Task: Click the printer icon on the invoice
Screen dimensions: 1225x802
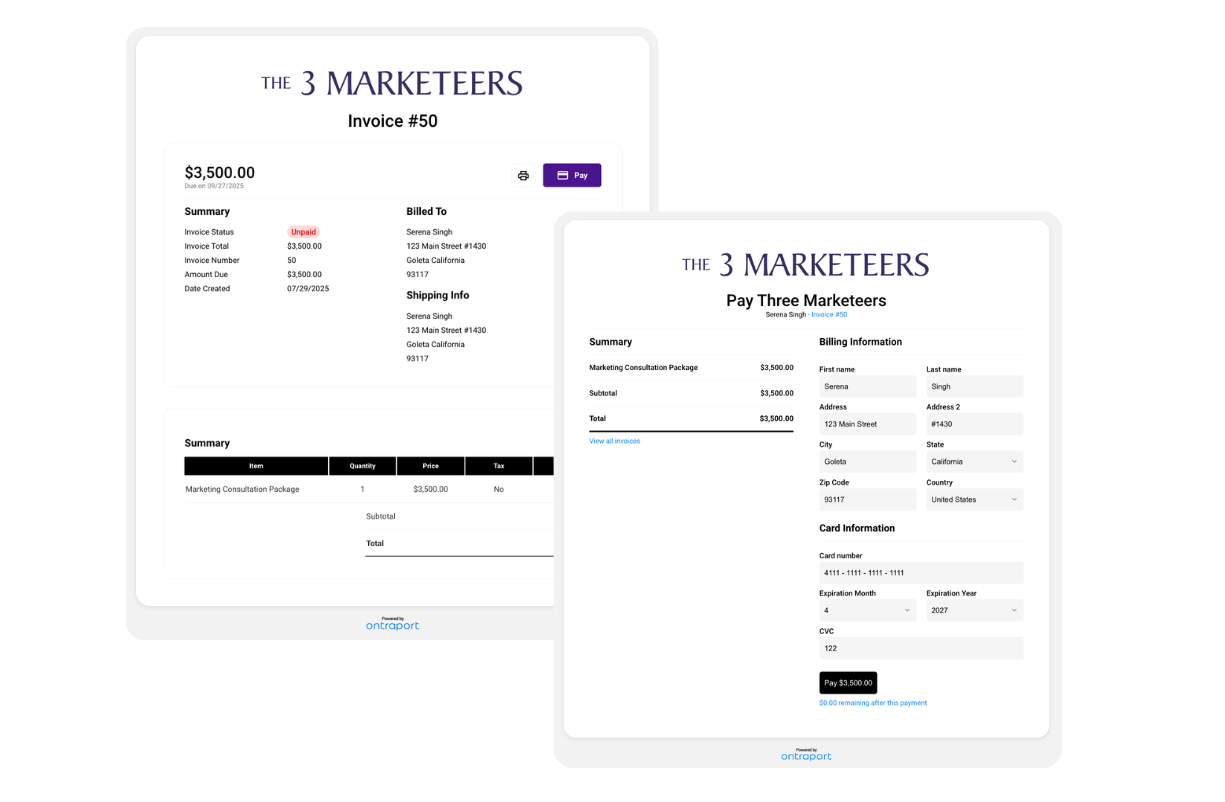Action: (x=523, y=176)
